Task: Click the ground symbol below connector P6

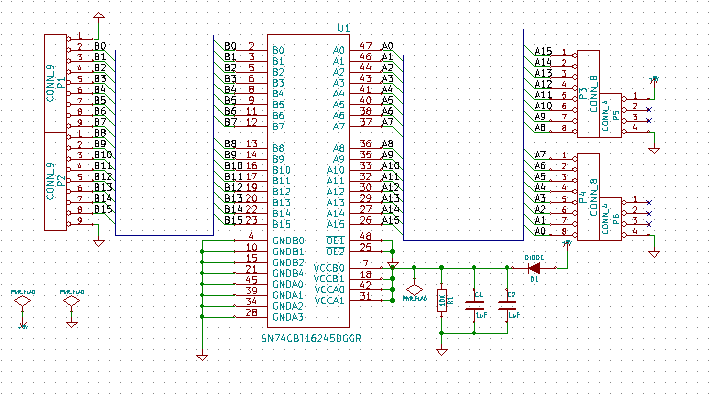Action: (653, 254)
